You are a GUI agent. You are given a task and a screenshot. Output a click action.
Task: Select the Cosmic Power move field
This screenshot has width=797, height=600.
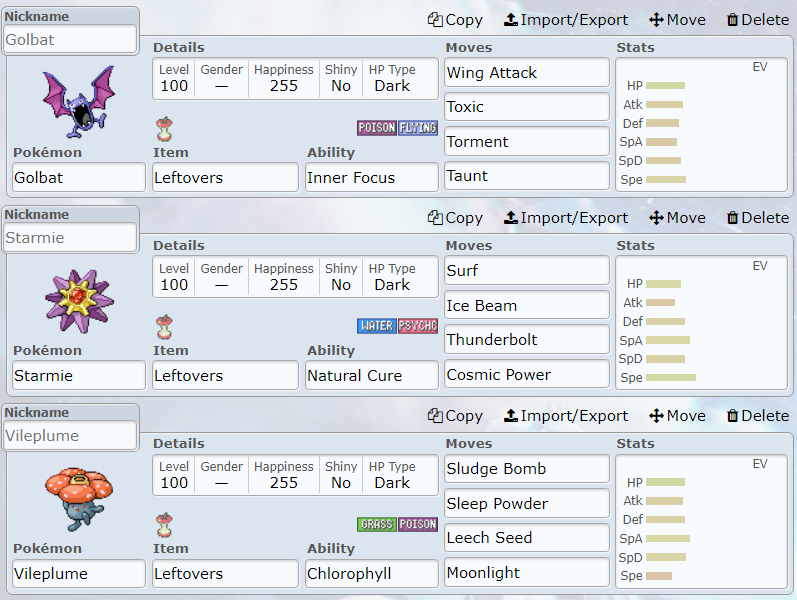[527, 374]
